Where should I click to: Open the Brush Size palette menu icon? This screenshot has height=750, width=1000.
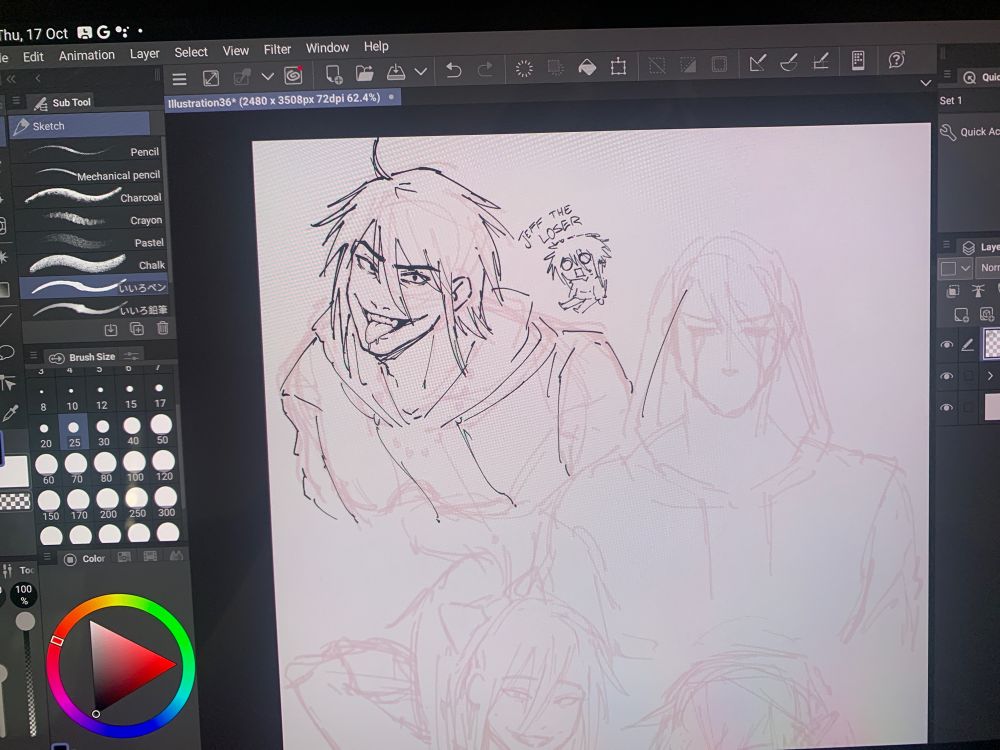33,355
